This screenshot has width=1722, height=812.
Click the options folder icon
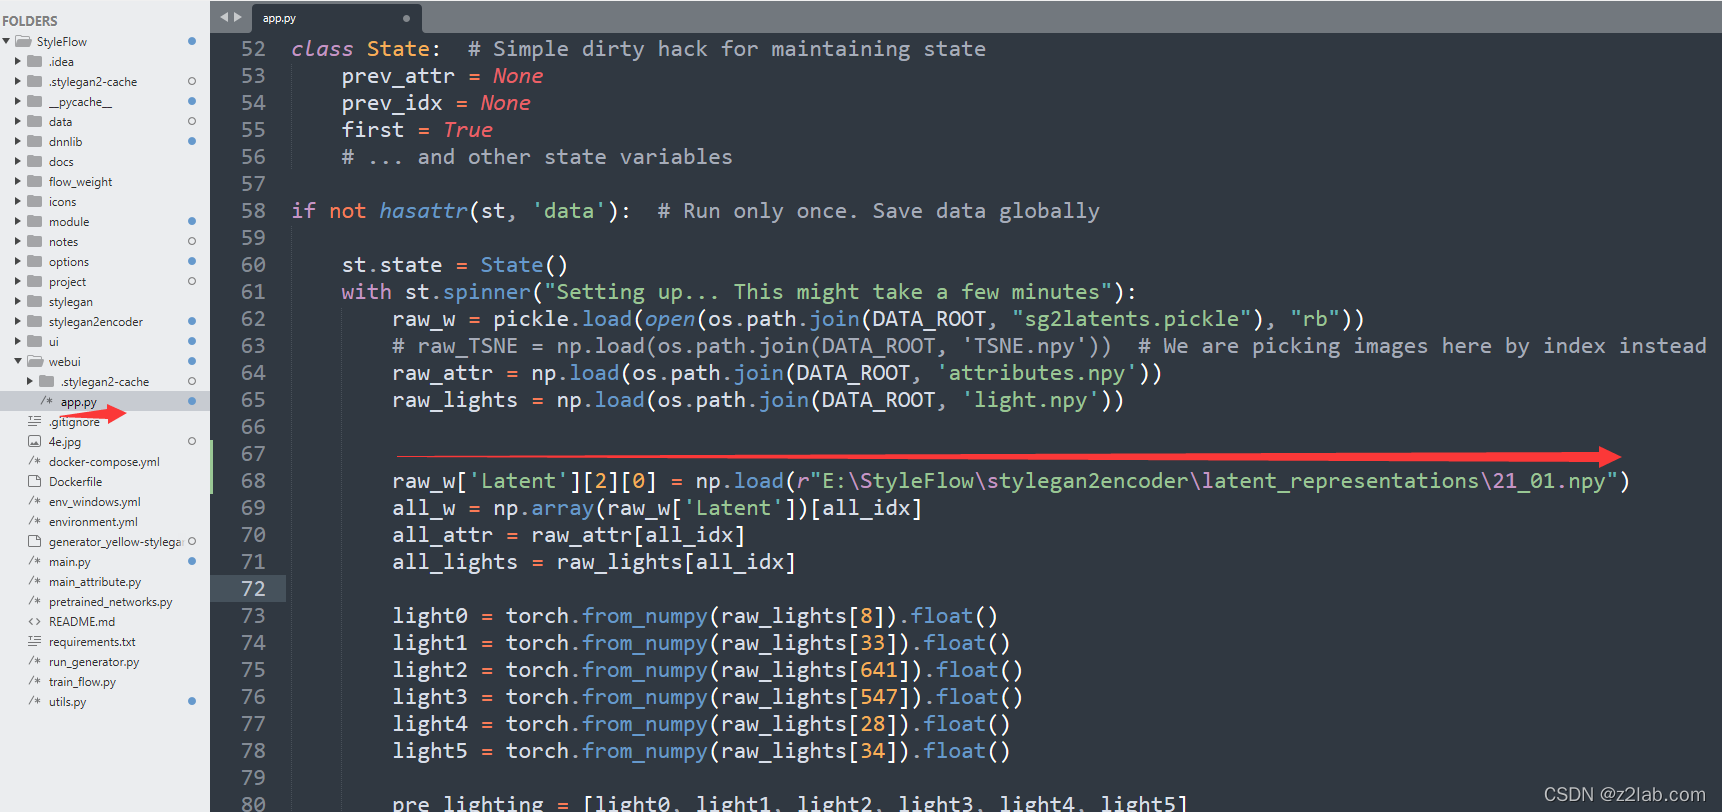pyautogui.click(x=35, y=261)
